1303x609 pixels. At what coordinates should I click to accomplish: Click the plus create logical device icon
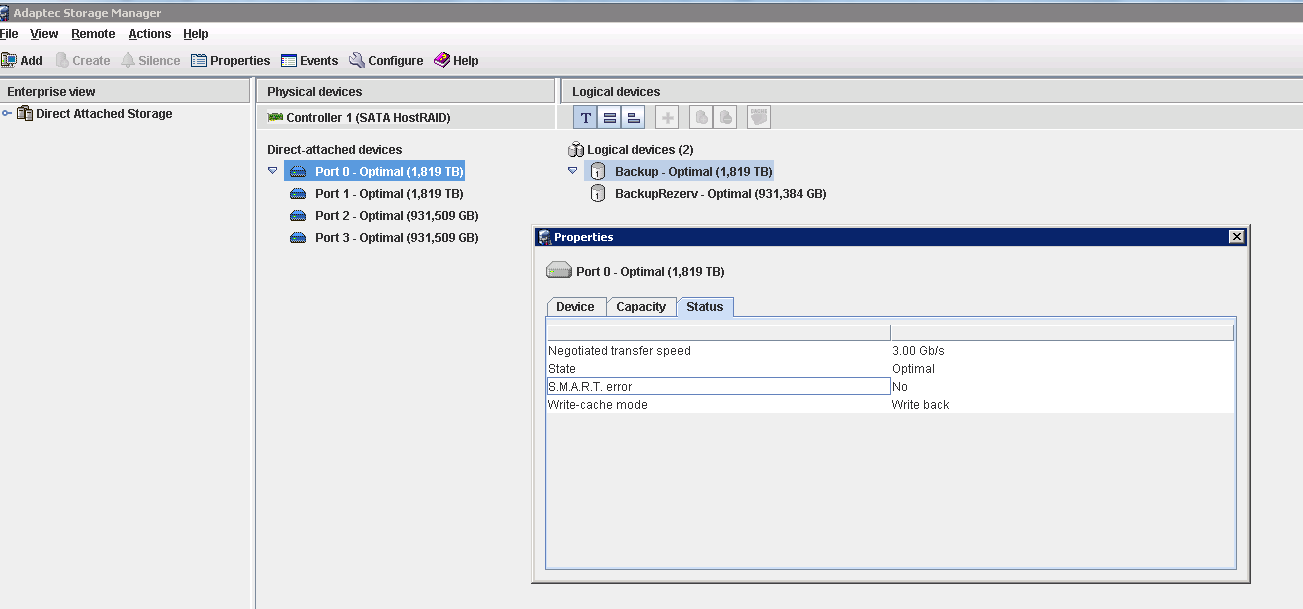tap(667, 118)
